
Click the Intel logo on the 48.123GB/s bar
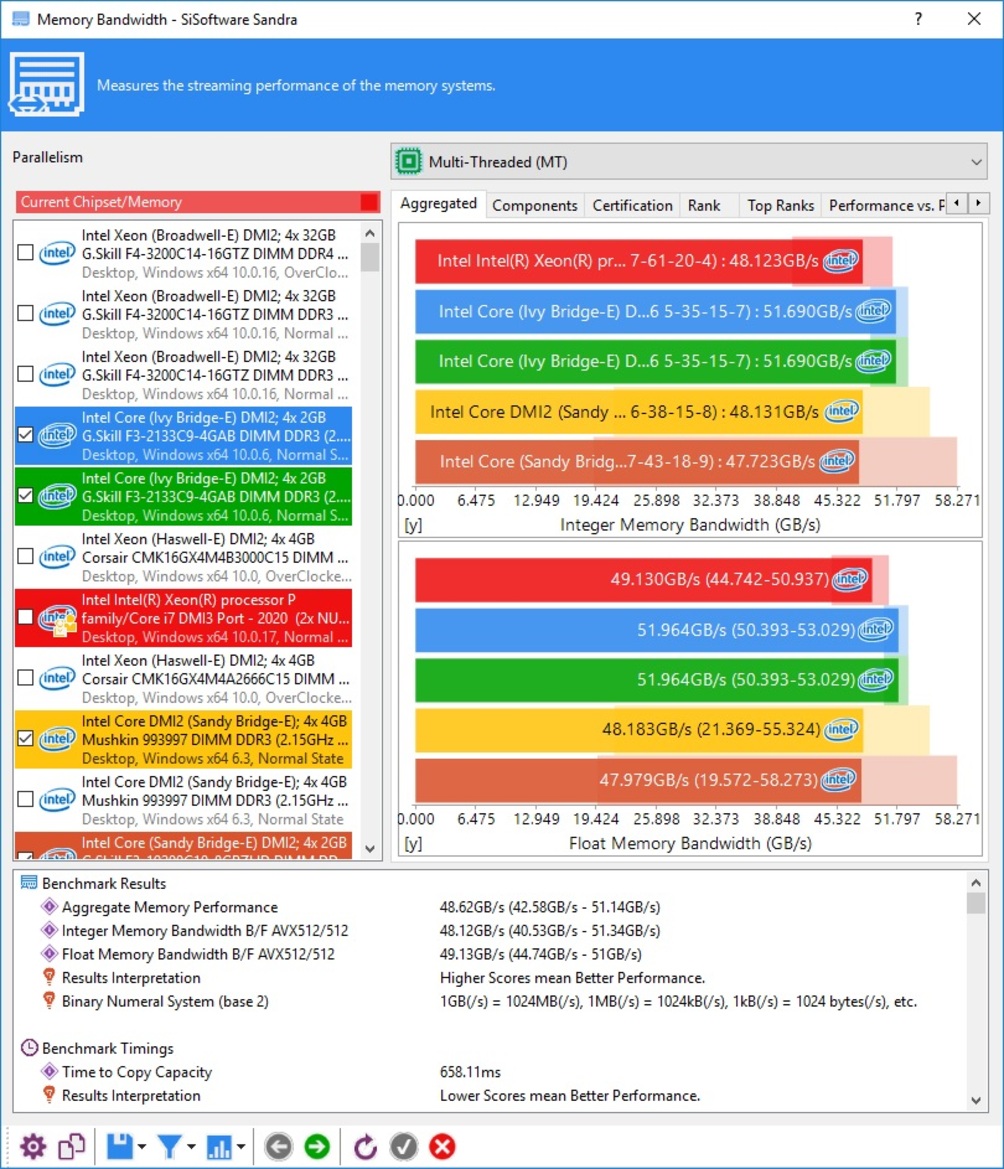pos(840,260)
